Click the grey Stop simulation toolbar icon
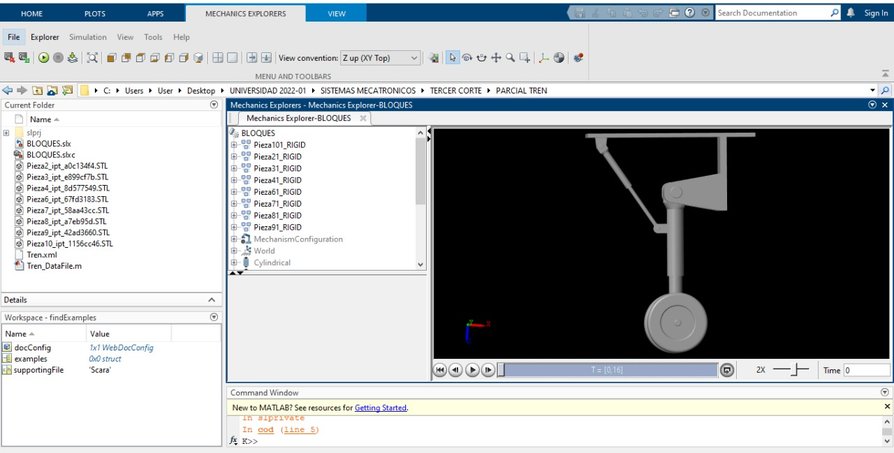 58,58
